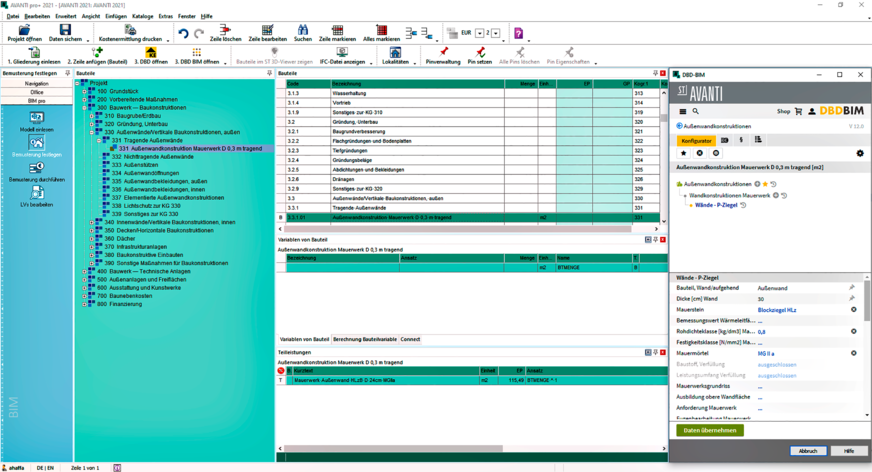Open the Kataloge menu
872x472 pixels.
pos(143,16)
